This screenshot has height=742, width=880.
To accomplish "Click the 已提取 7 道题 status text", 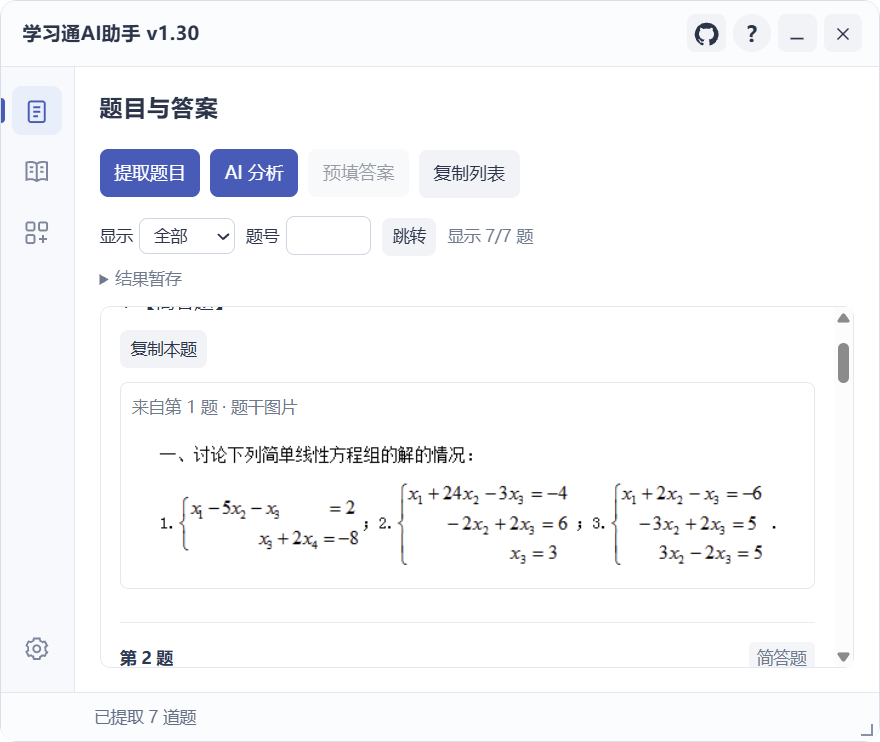I will tap(145, 717).
